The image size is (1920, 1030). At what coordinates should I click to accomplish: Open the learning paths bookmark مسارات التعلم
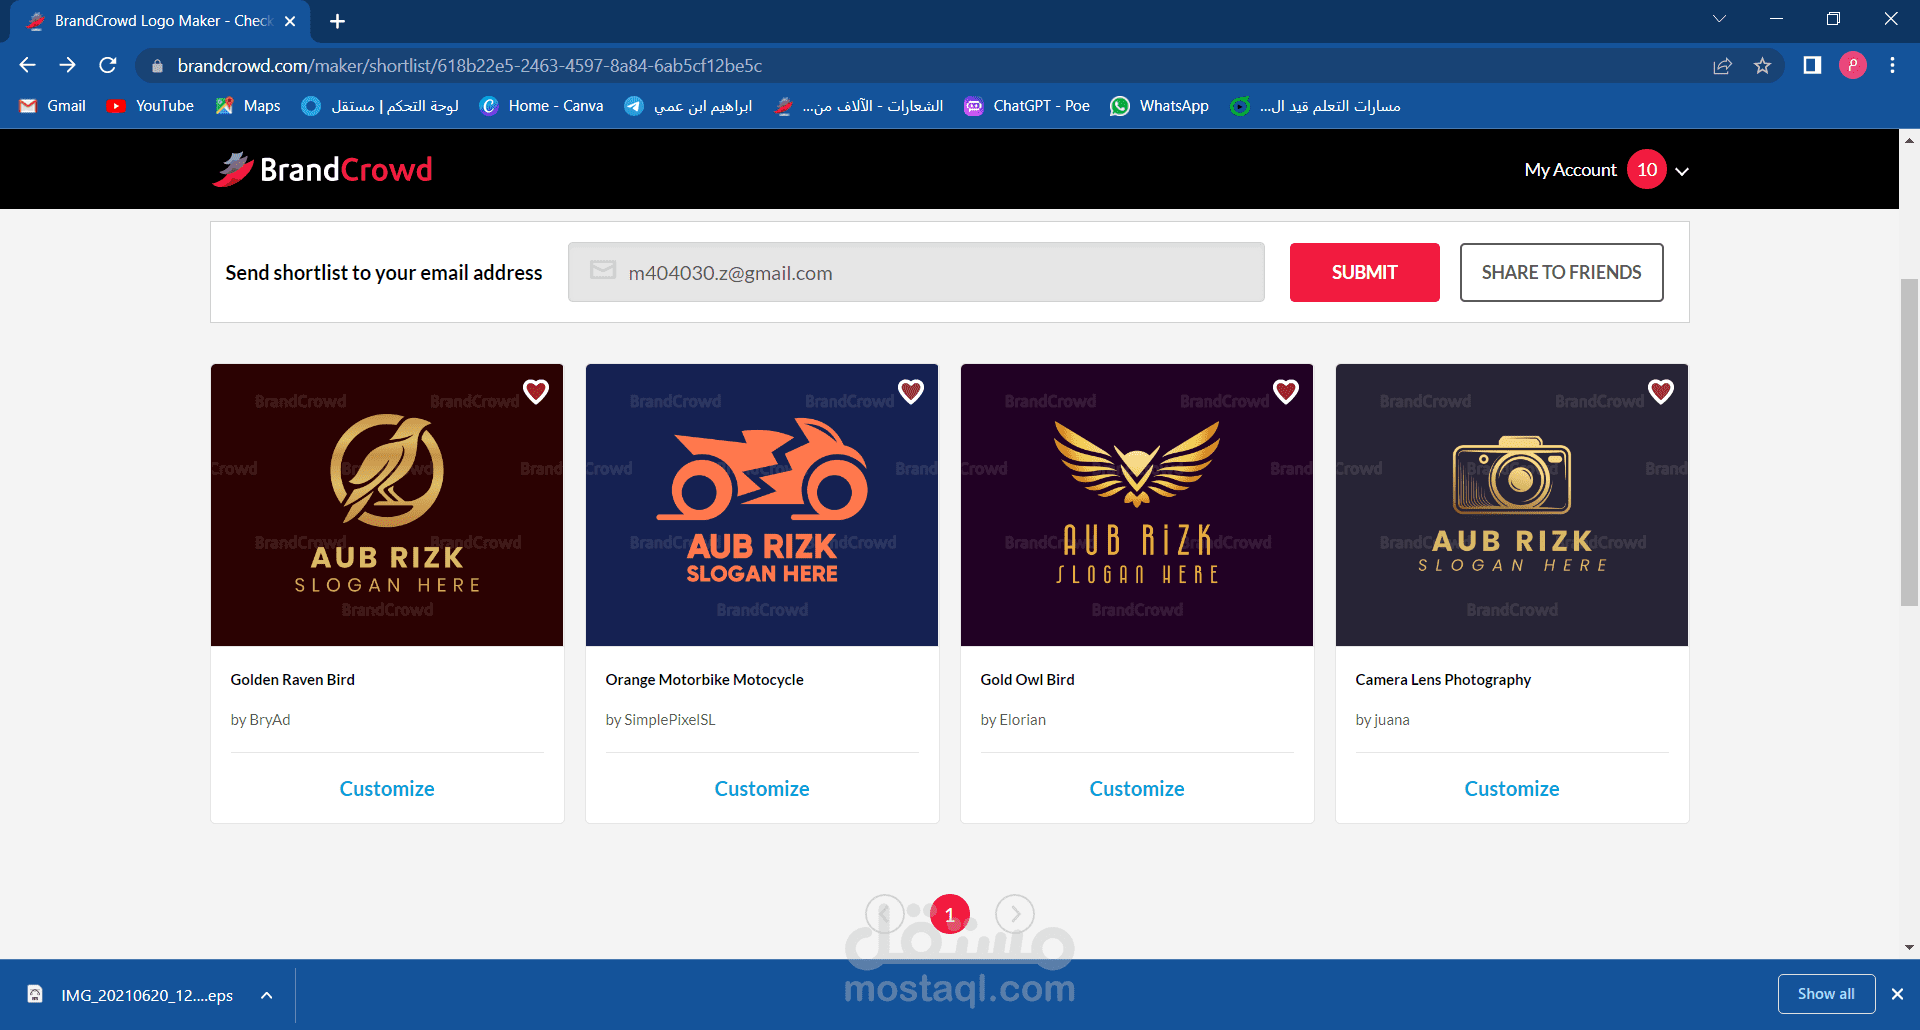coord(1316,106)
